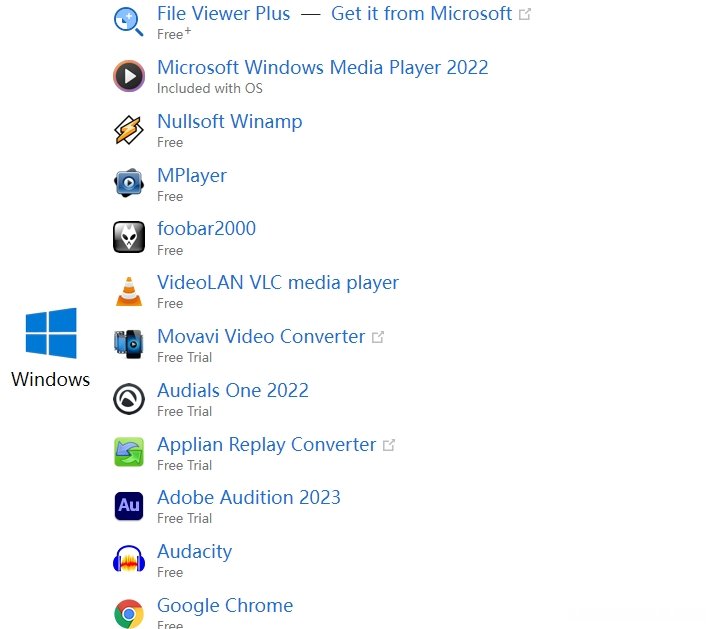Click the VLC traffic cone icon
The image size is (716, 629).
[129, 291]
